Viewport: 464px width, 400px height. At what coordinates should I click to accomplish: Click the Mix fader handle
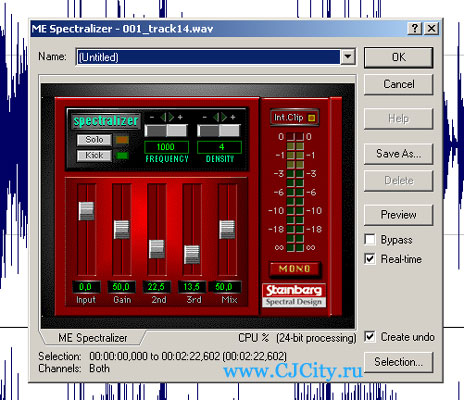(227, 230)
